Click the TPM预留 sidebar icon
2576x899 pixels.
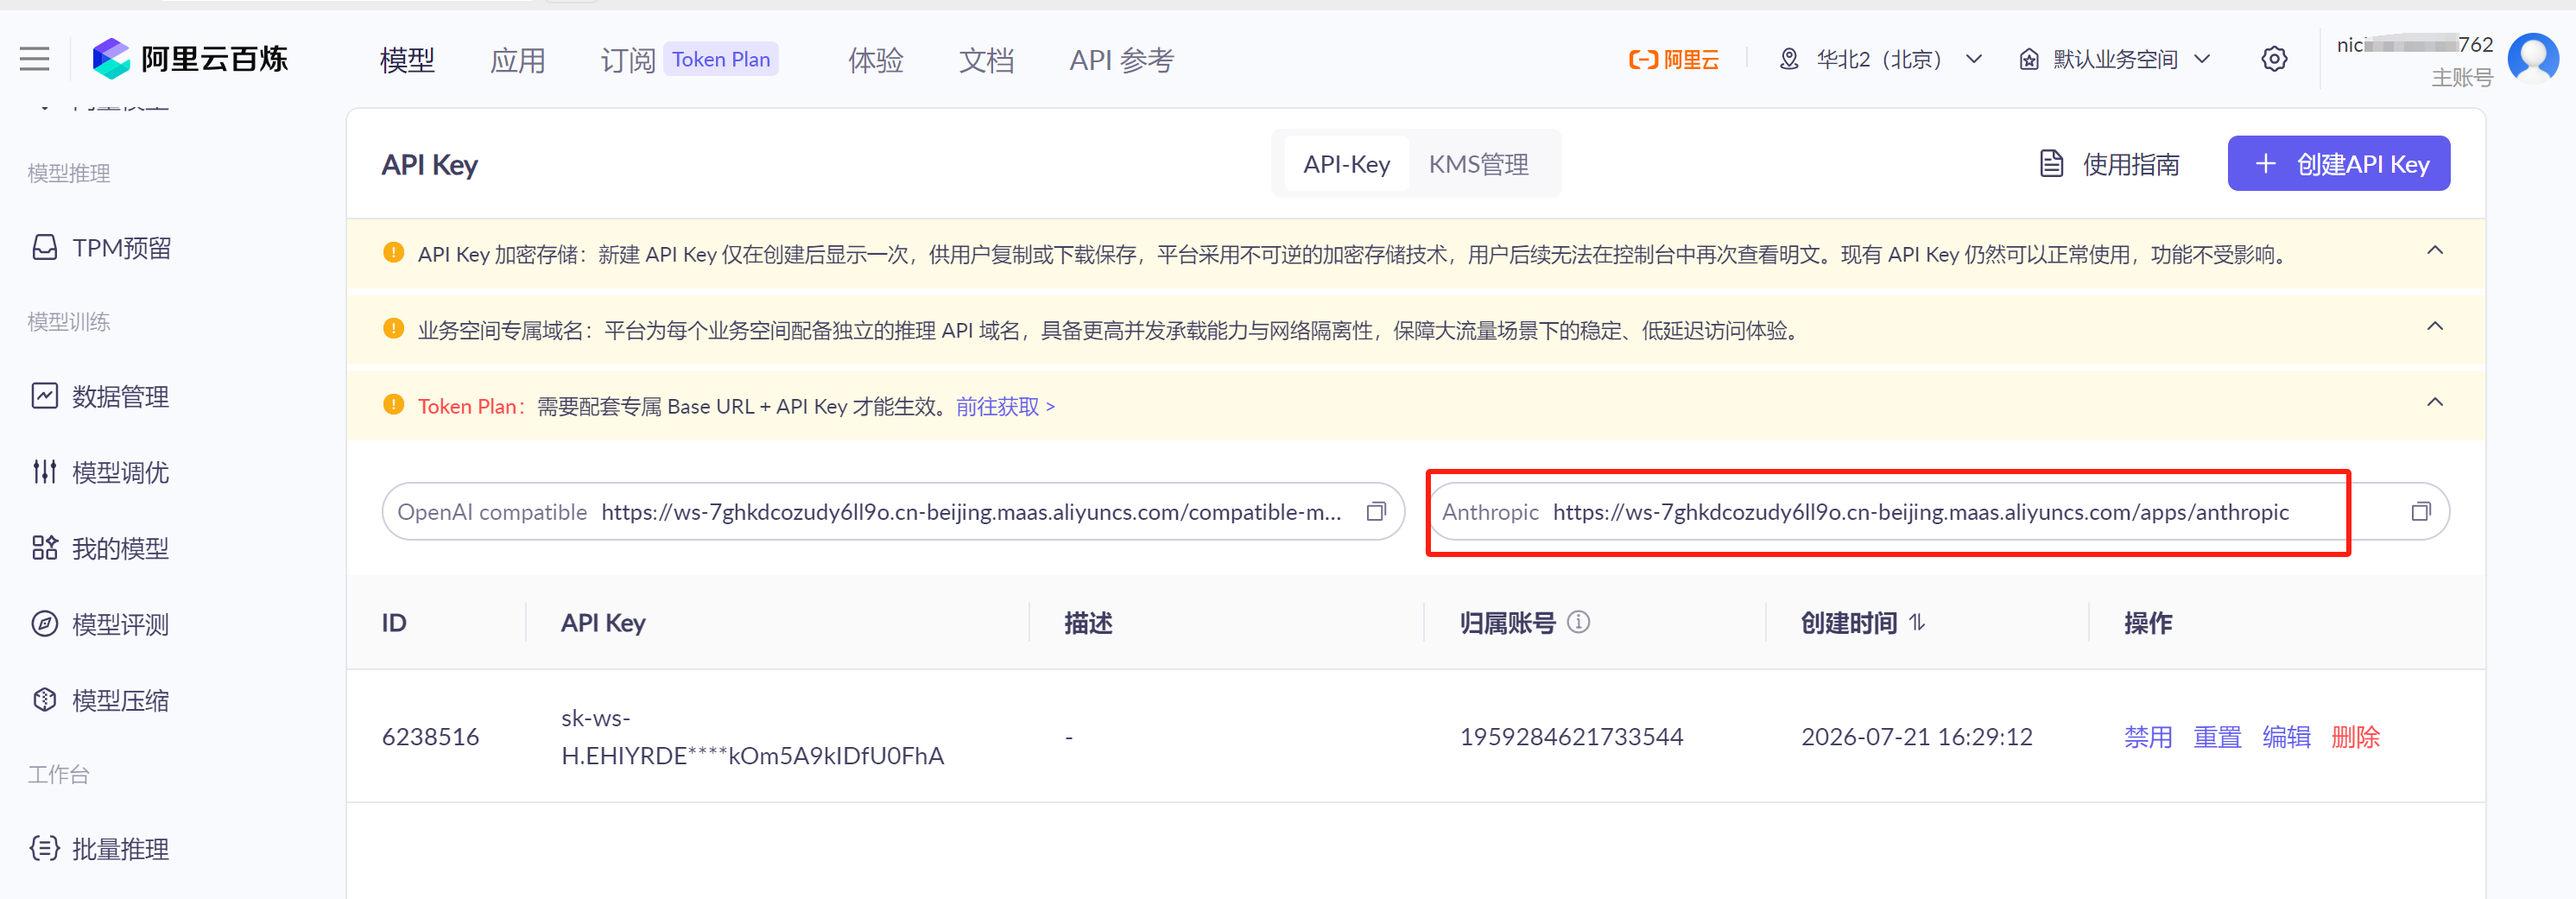(45, 247)
